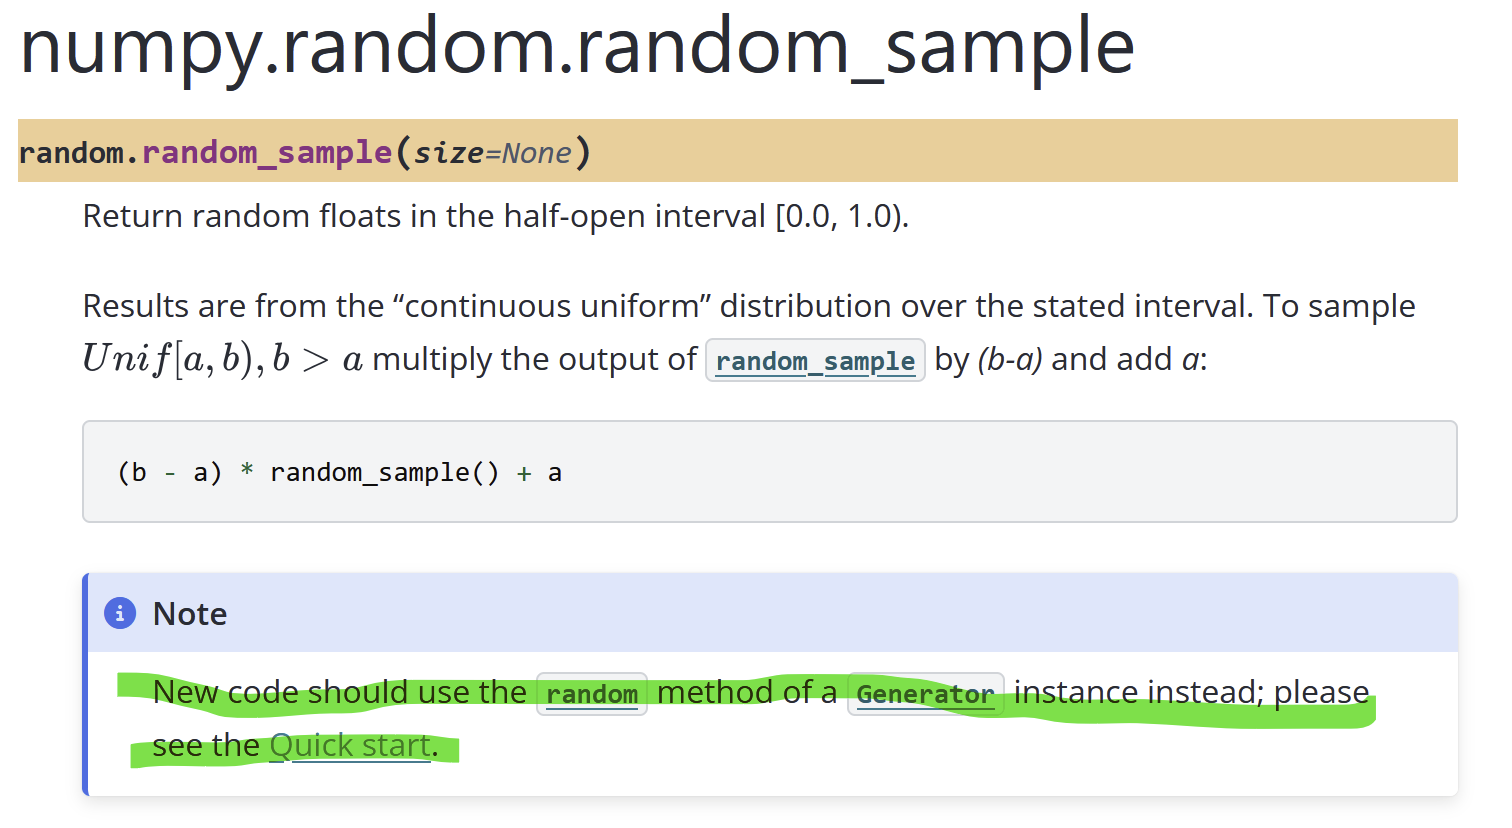The height and width of the screenshot is (828, 1512).
Task: Click the None default value in signature
Action: tap(536, 152)
